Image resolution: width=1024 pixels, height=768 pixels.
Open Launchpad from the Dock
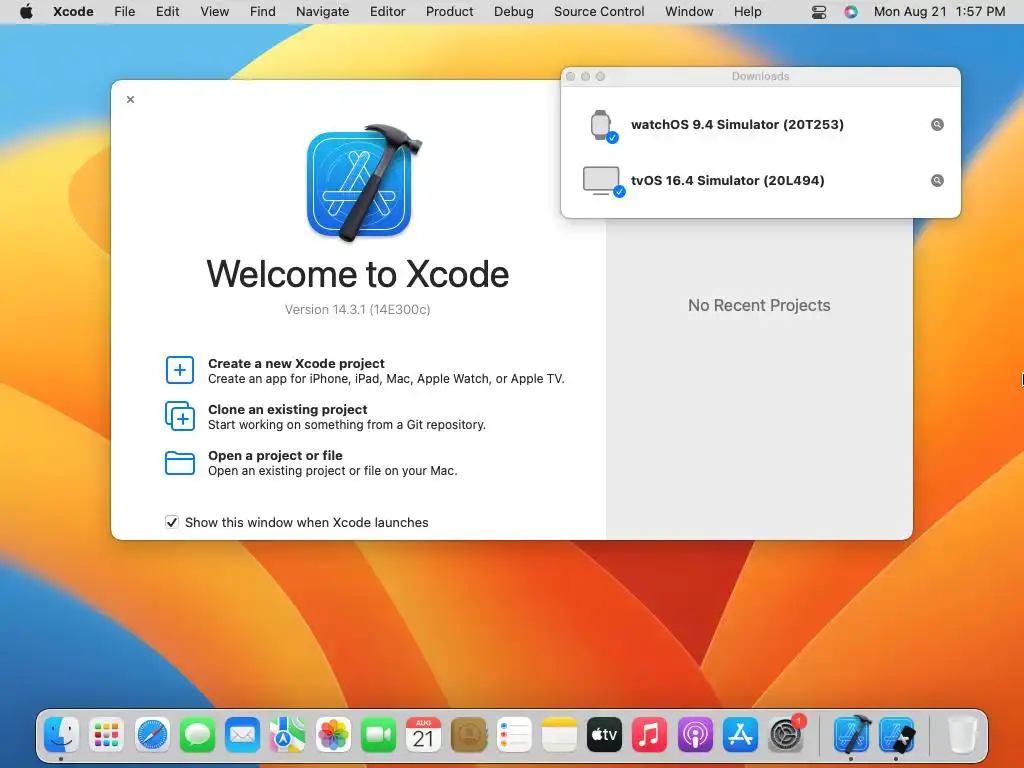coord(106,735)
